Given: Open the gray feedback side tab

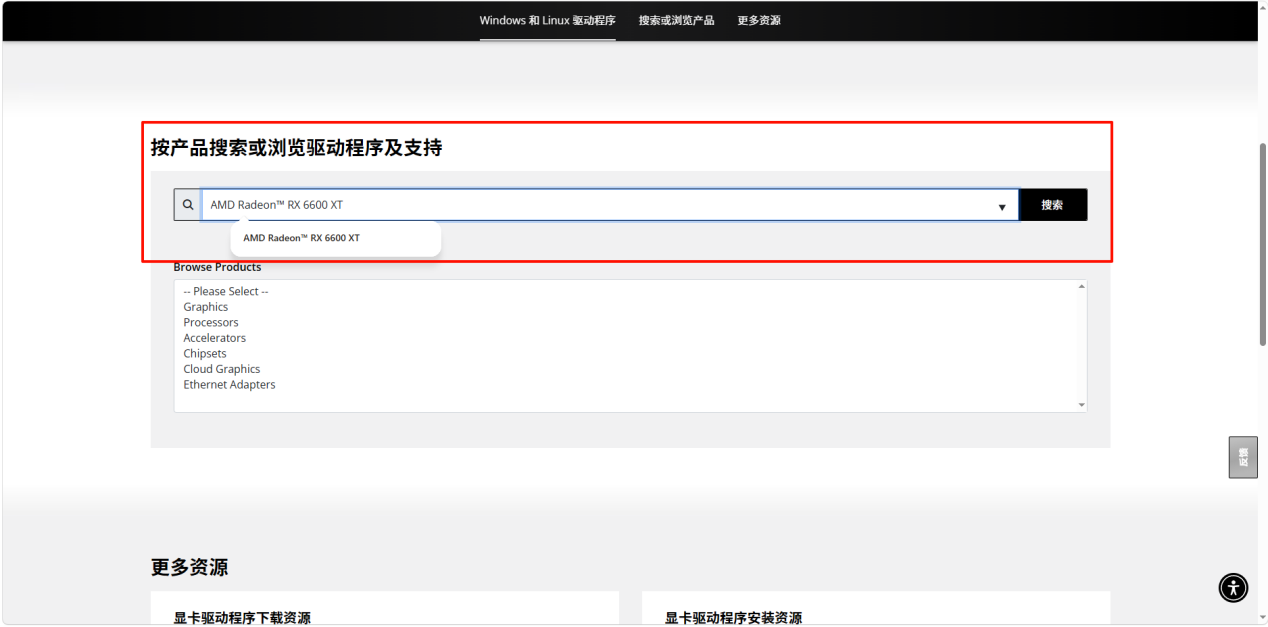Looking at the screenshot, I should coord(1243,457).
